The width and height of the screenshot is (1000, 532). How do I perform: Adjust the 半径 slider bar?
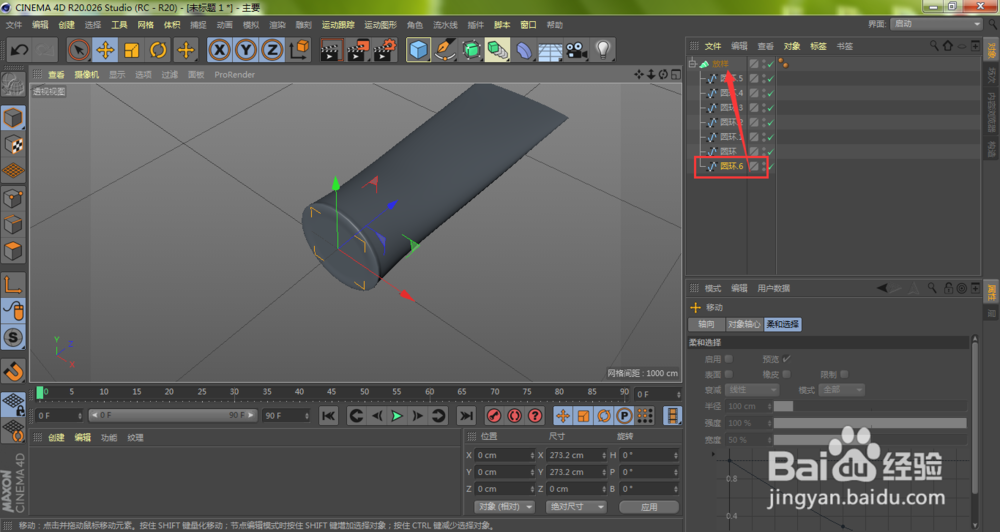pyautogui.click(x=870, y=406)
